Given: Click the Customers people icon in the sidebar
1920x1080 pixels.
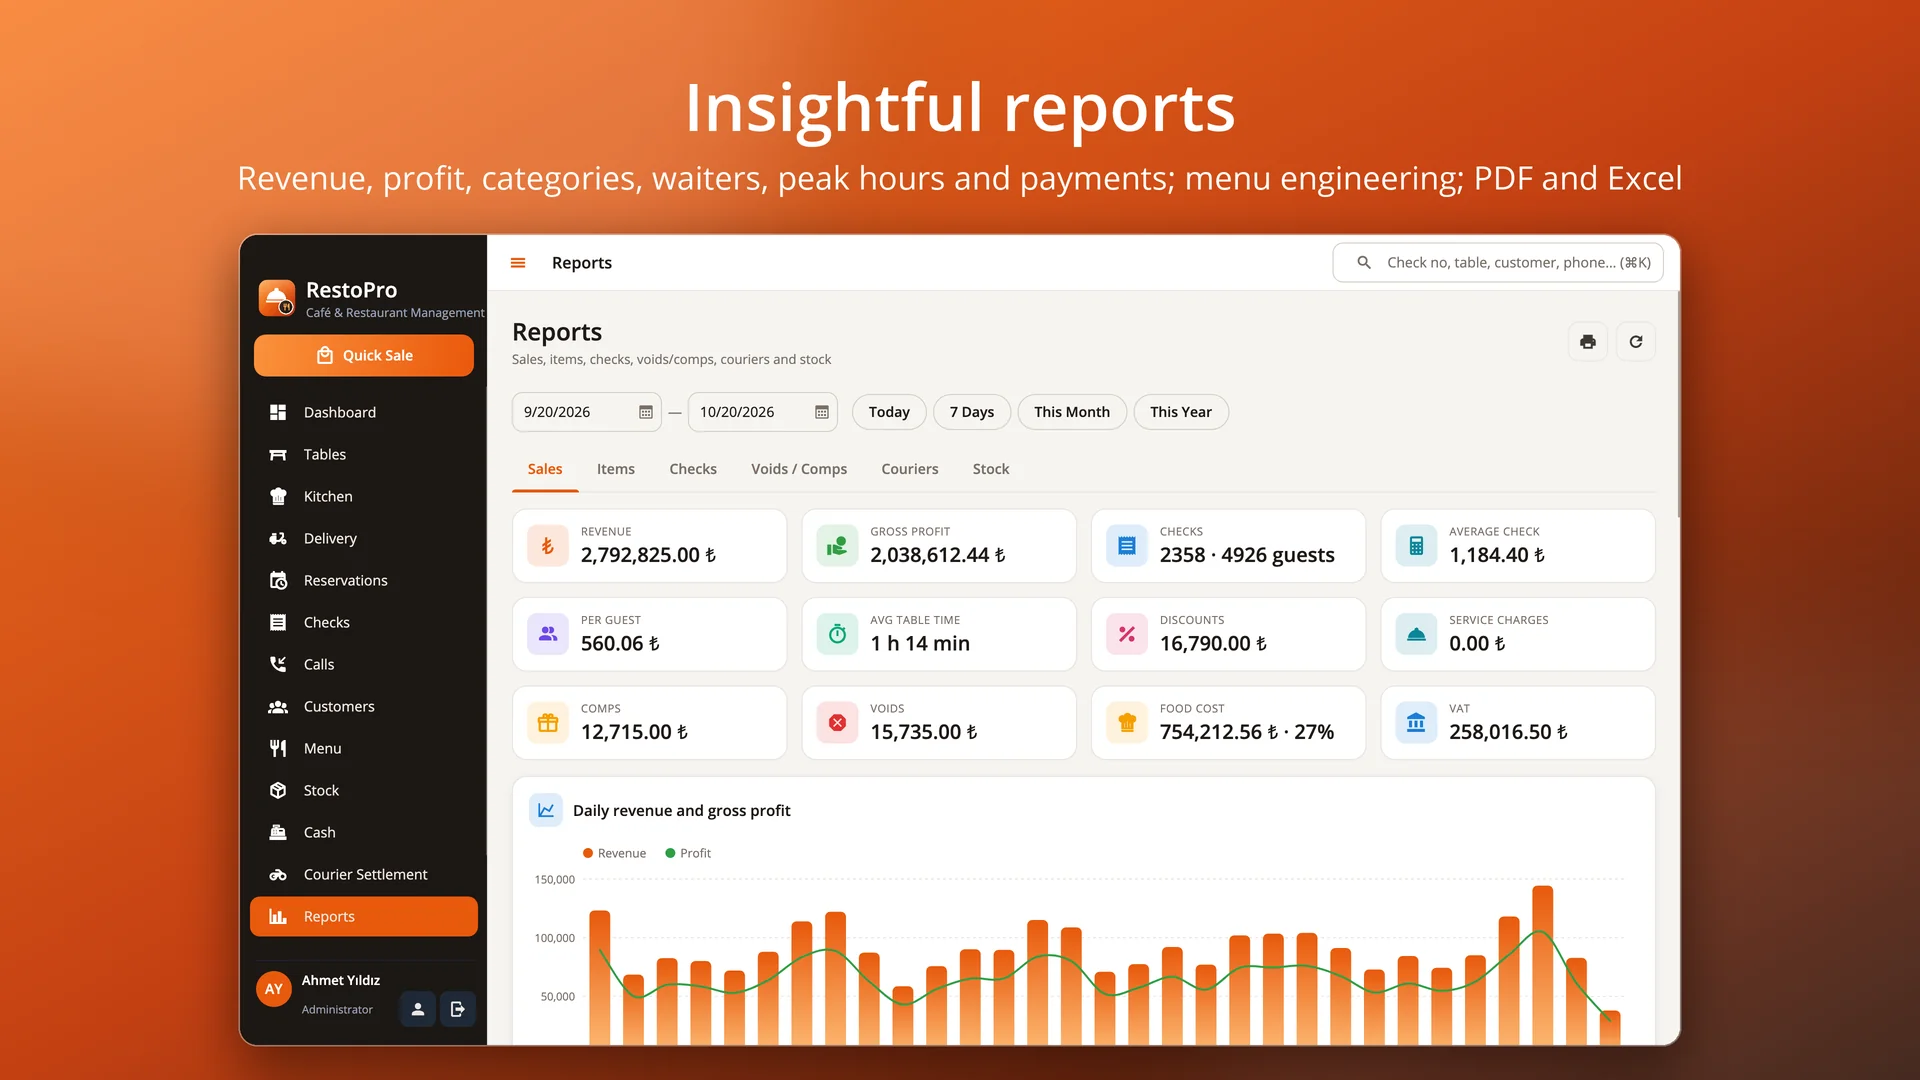Looking at the screenshot, I should tap(278, 706).
